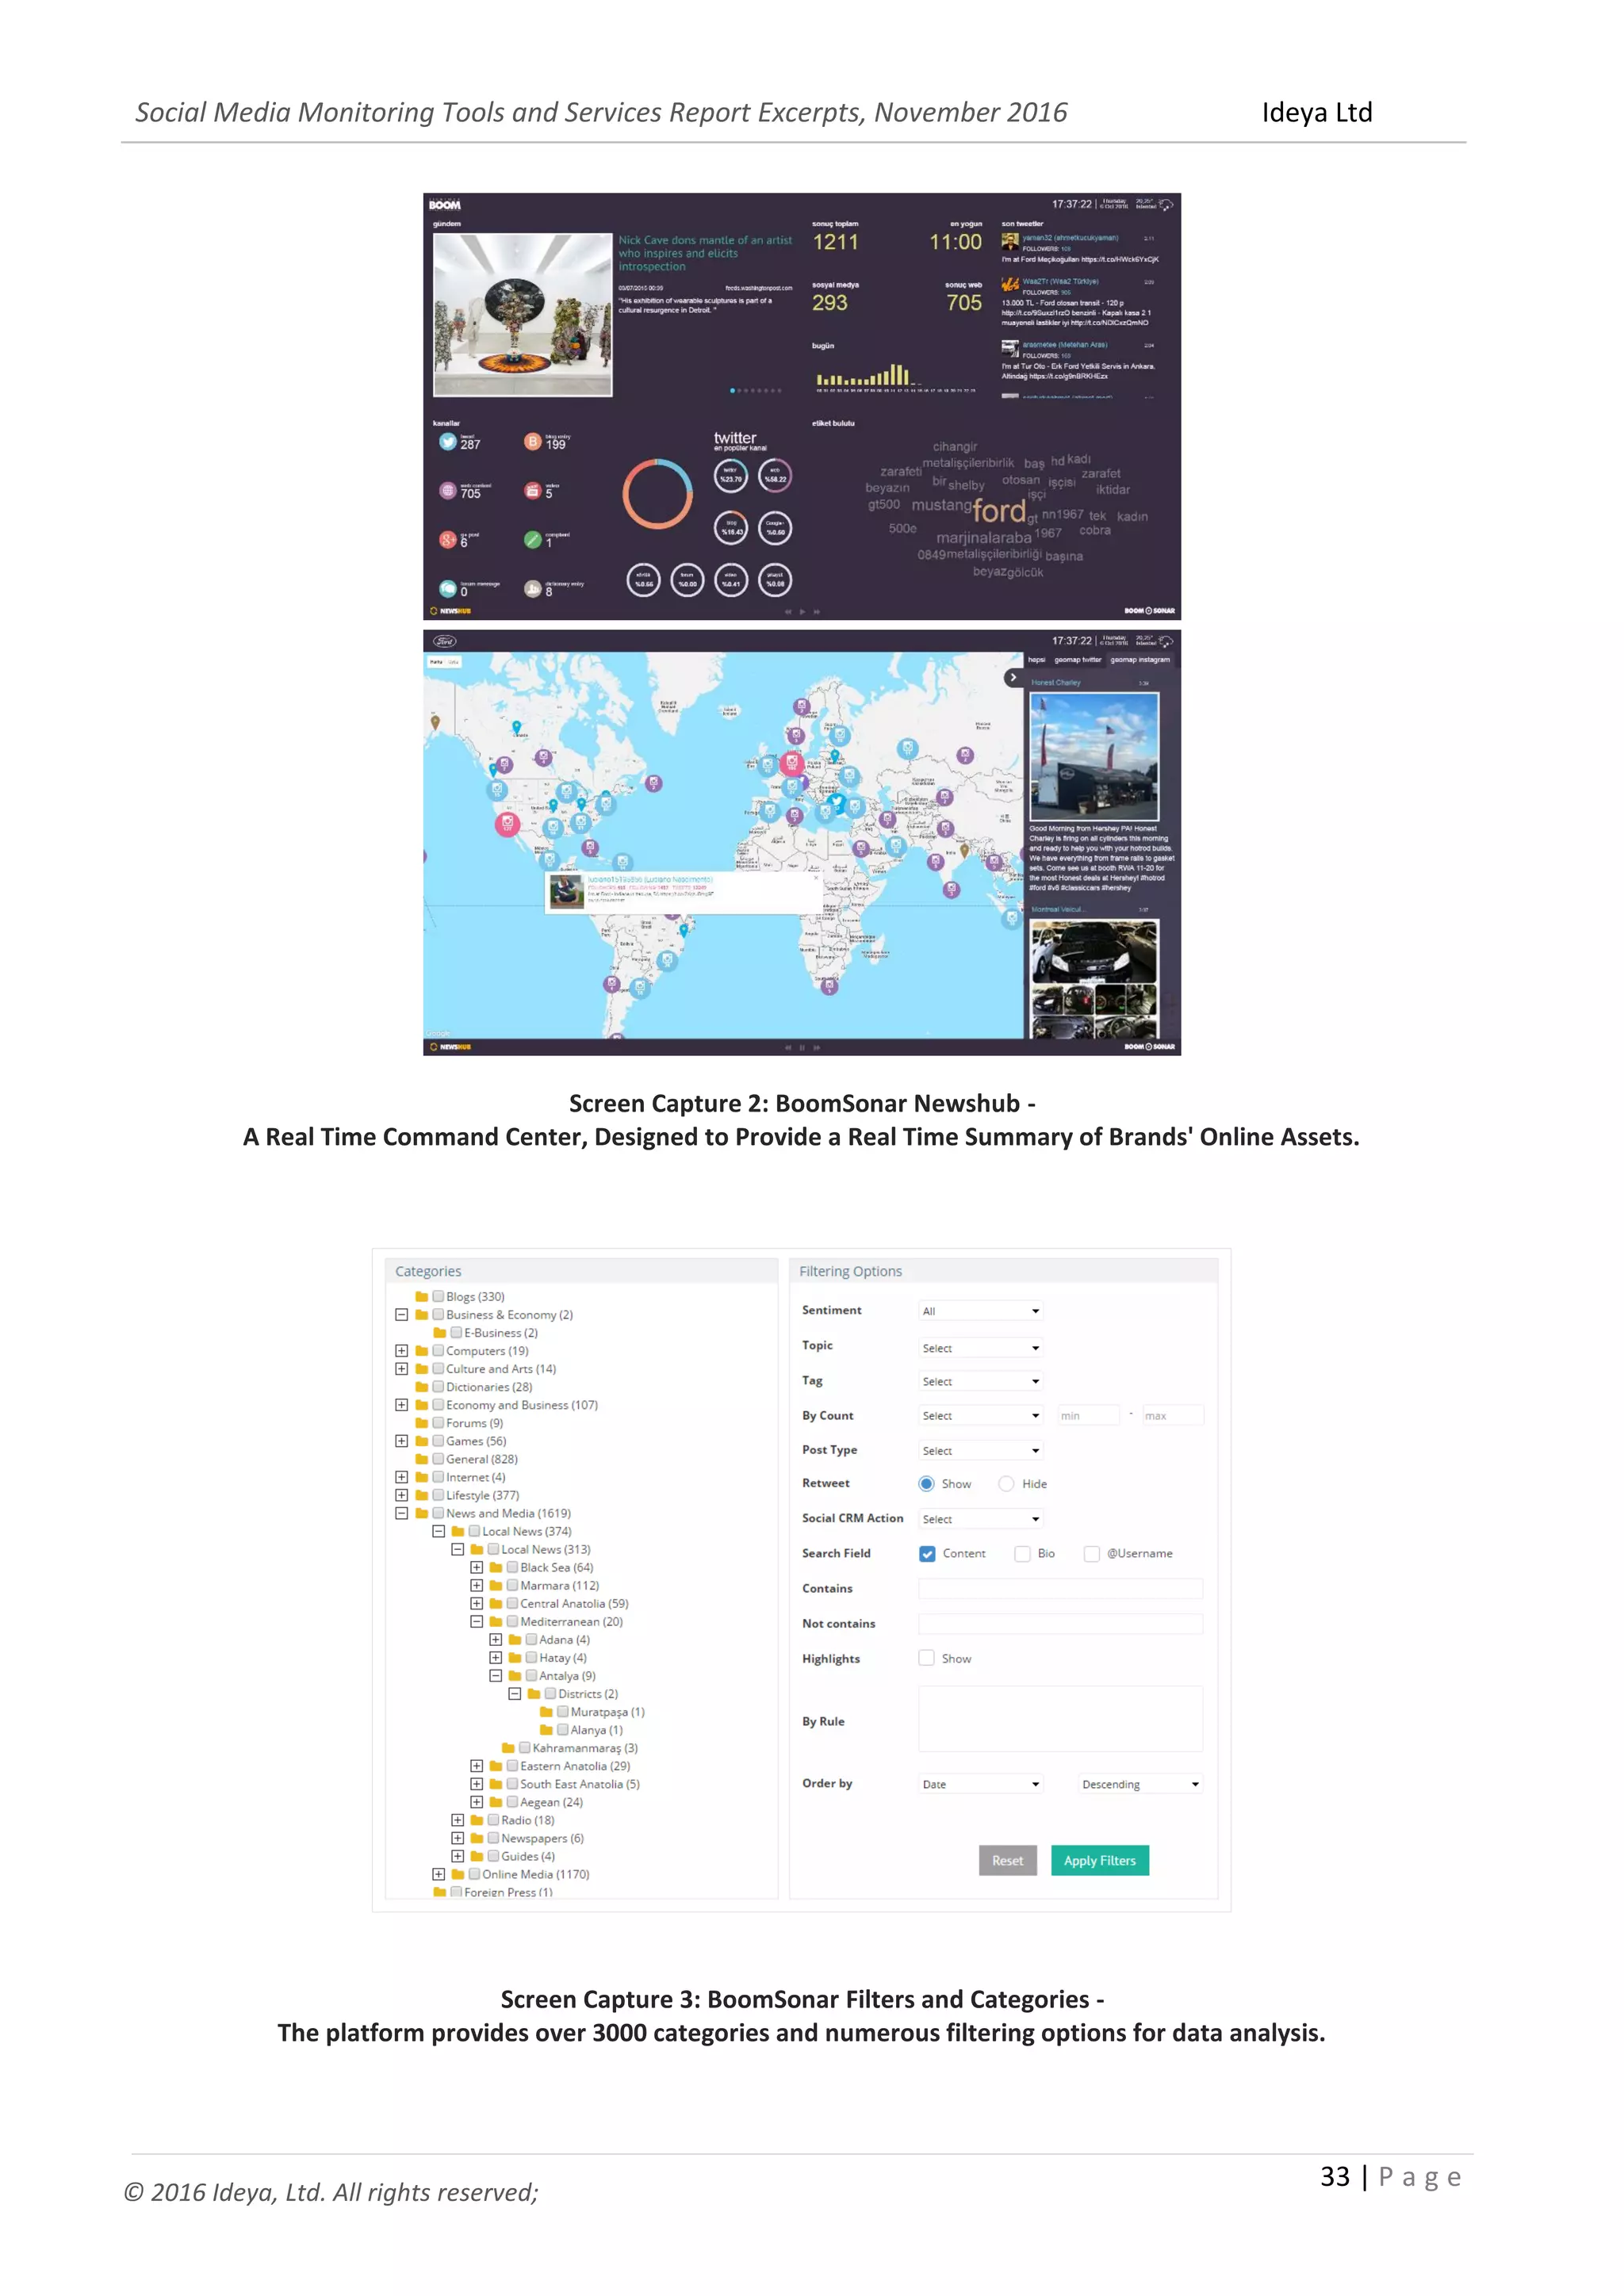
Task: Click the Ford logo on the map screen
Action: [x=445, y=641]
